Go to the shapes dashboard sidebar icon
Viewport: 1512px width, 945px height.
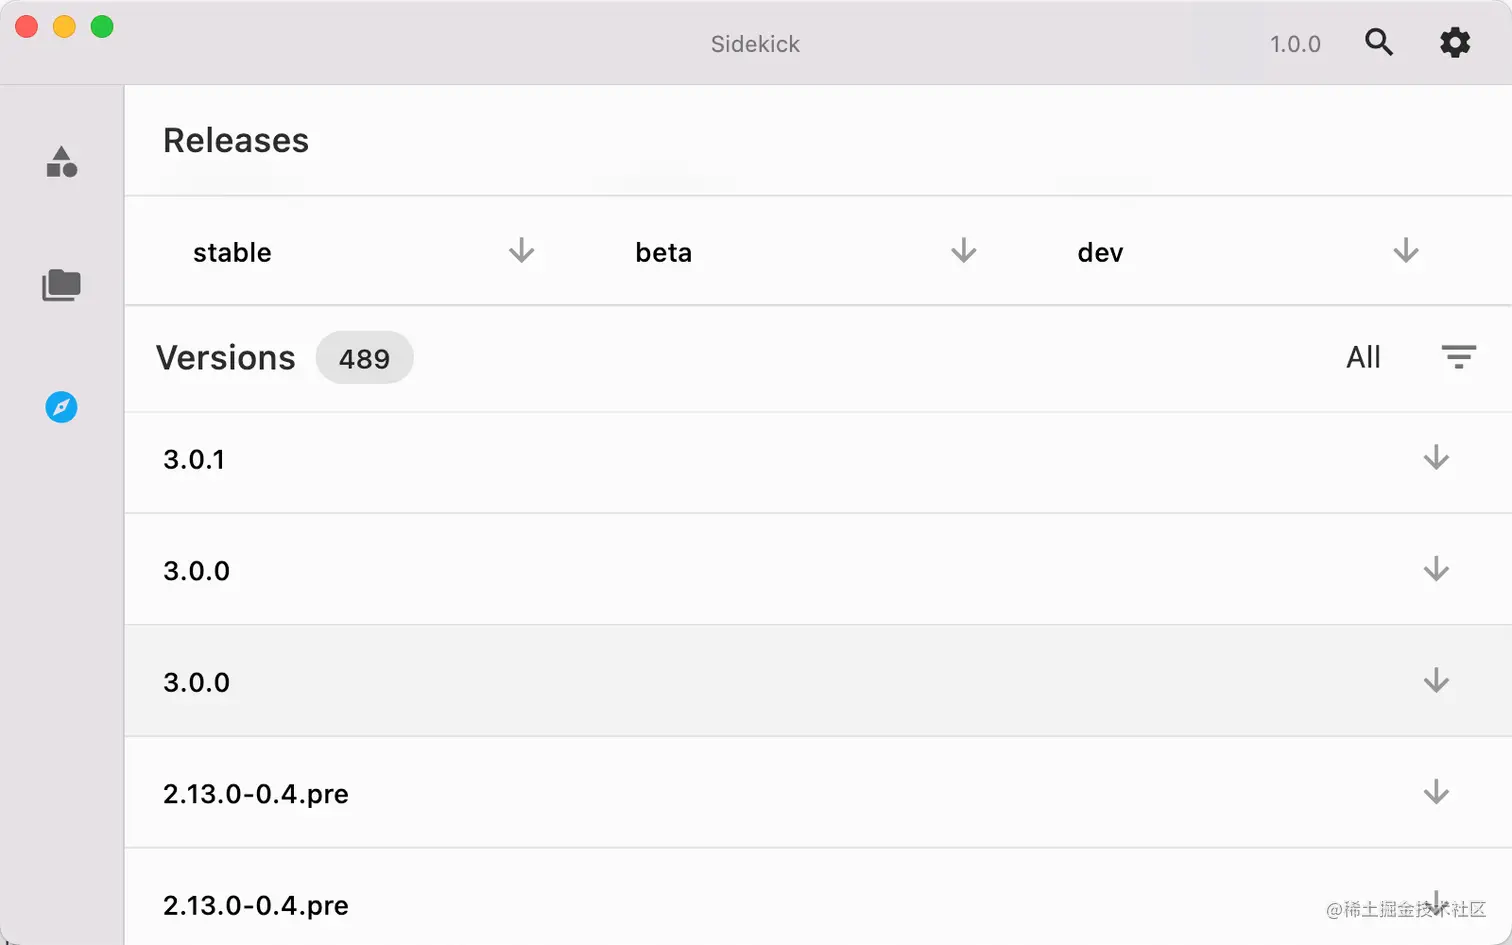61,162
